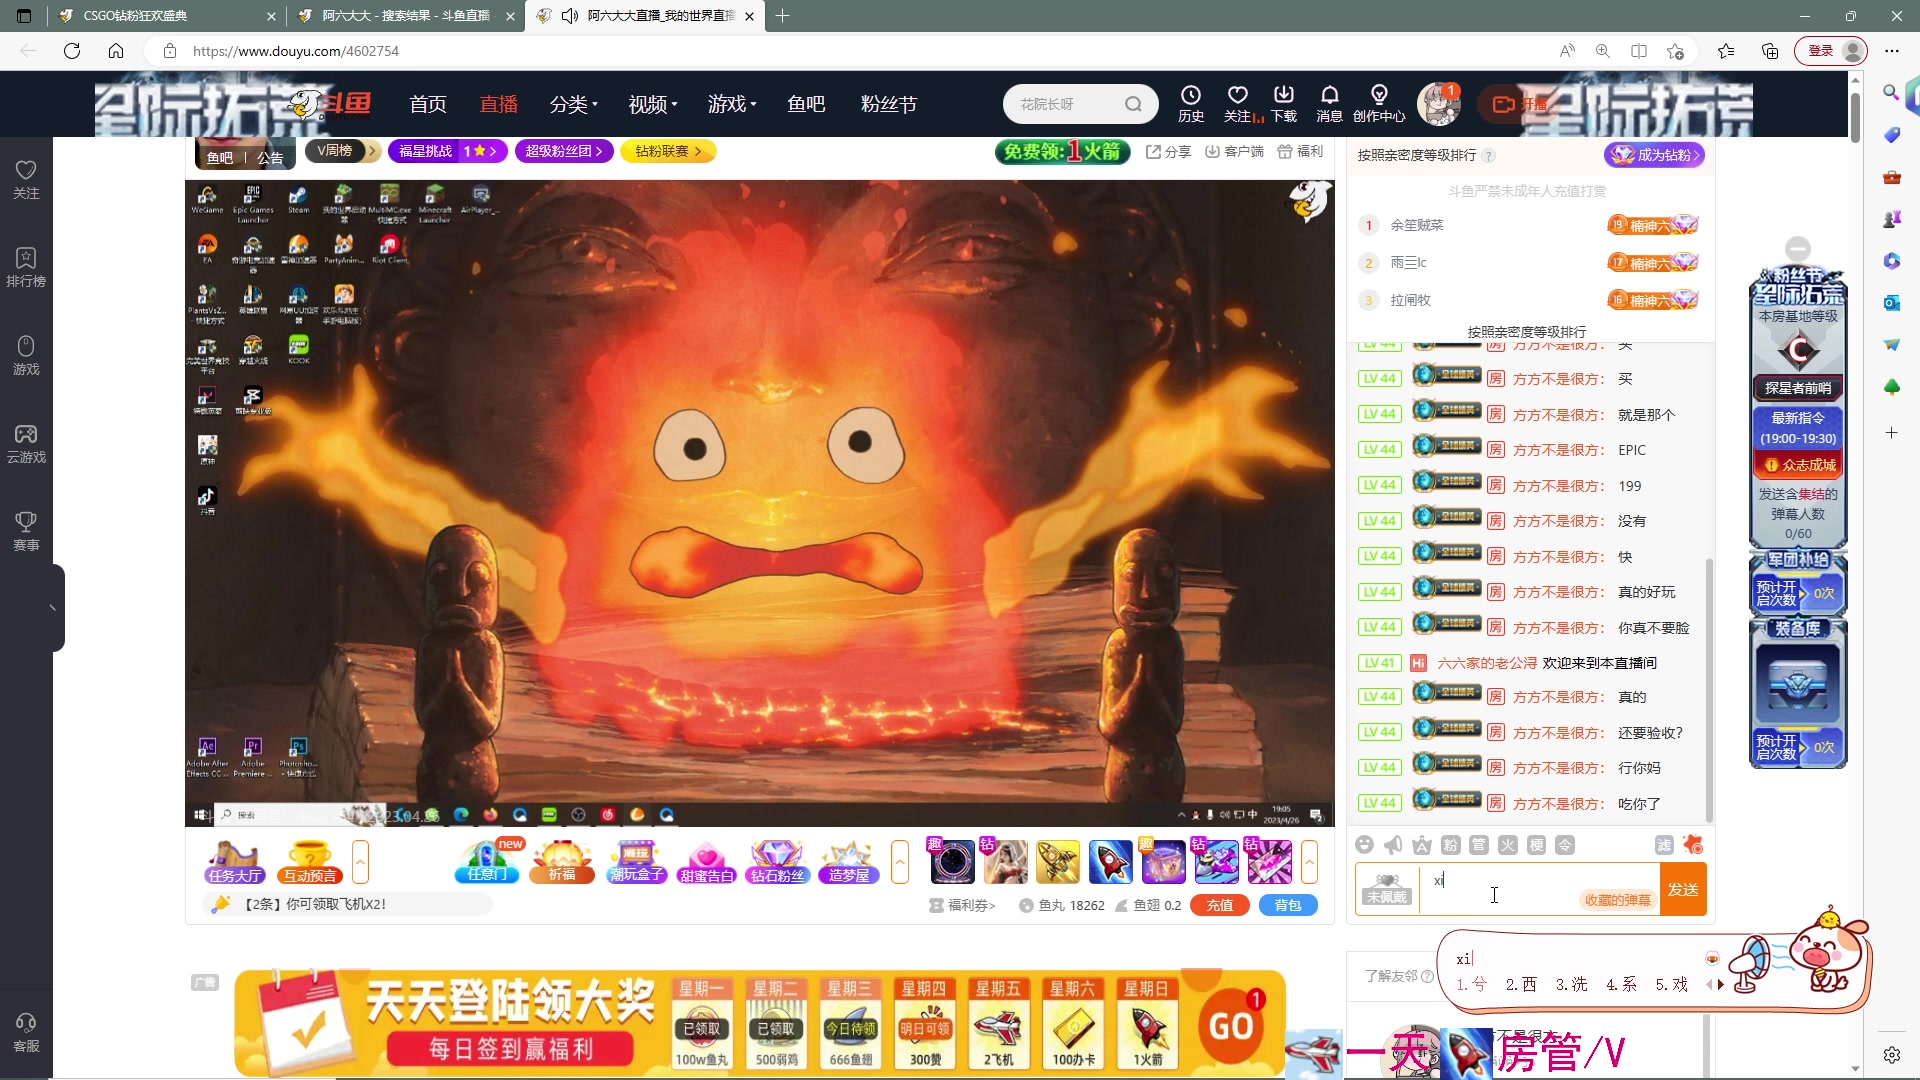Open the 祈福 blessing gift feature
The height and width of the screenshot is (1080, 1920).
[561, 862]
